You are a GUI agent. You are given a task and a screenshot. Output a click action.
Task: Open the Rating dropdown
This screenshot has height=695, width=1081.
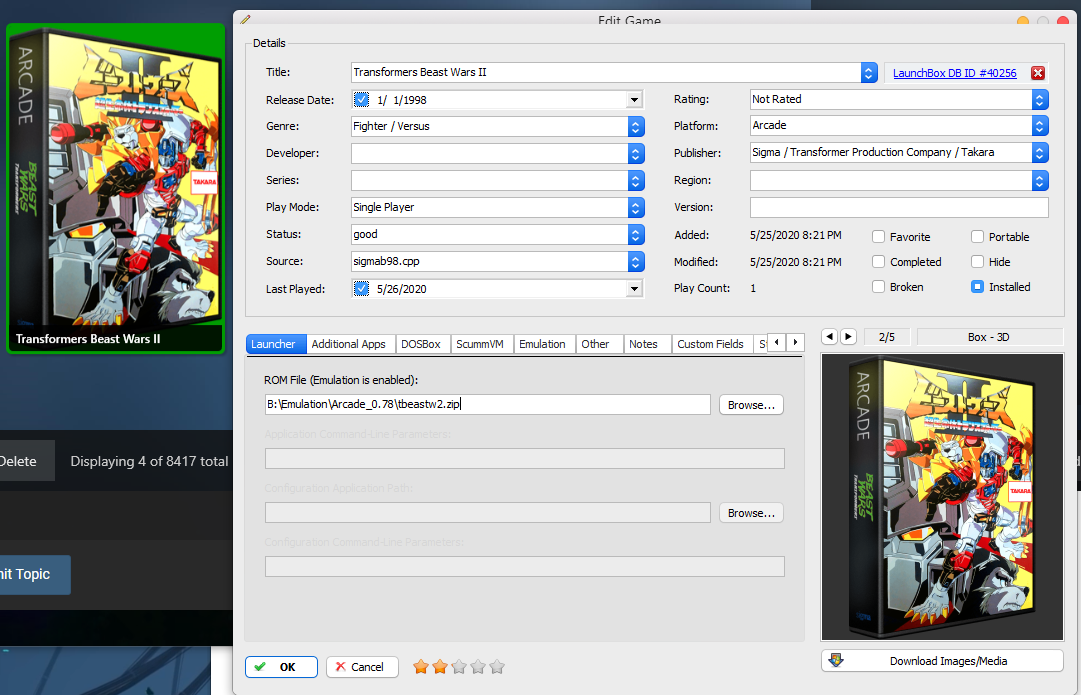[x=1040, y=99]
